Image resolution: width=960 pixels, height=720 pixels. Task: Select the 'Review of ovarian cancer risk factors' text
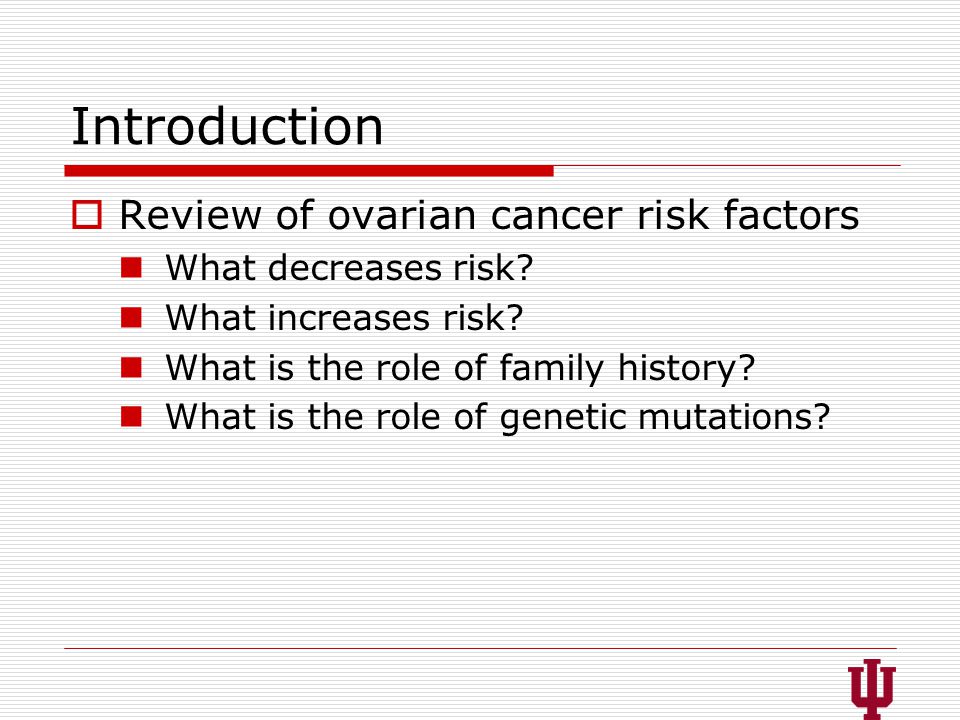pos(489,215)
